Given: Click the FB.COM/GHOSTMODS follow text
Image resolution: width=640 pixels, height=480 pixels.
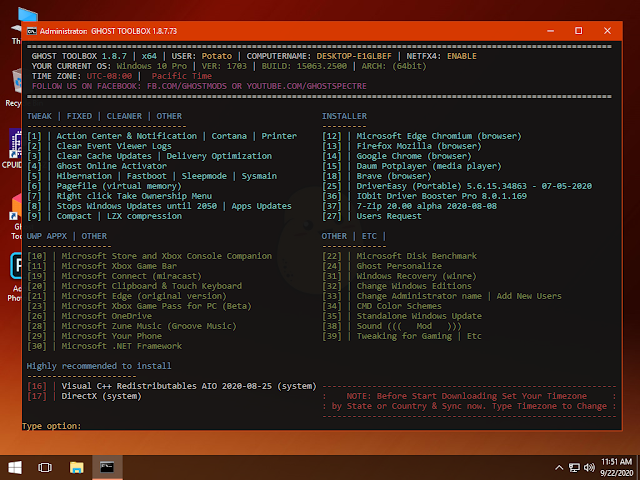Looking at the screenshot, I should tap(189, 86).
